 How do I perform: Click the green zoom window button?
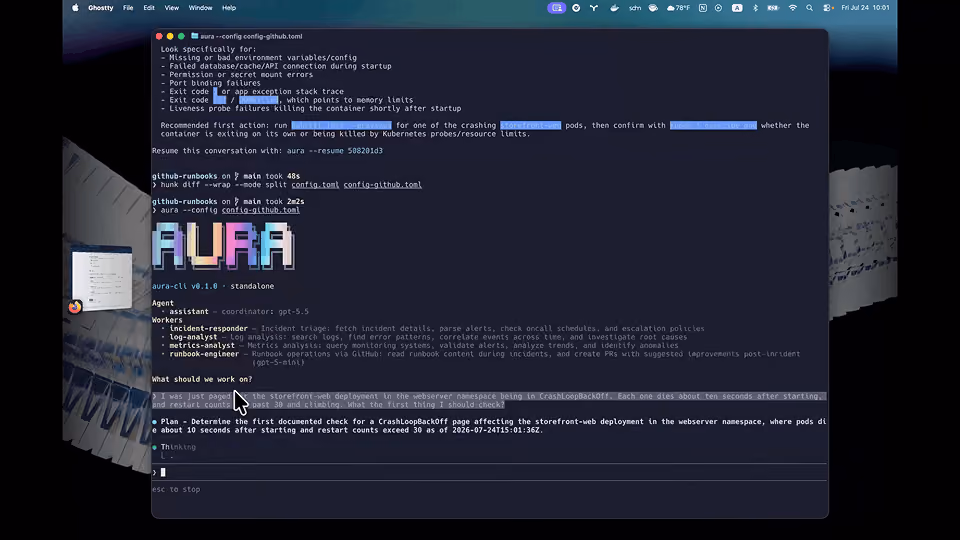[x=181, y=36]
